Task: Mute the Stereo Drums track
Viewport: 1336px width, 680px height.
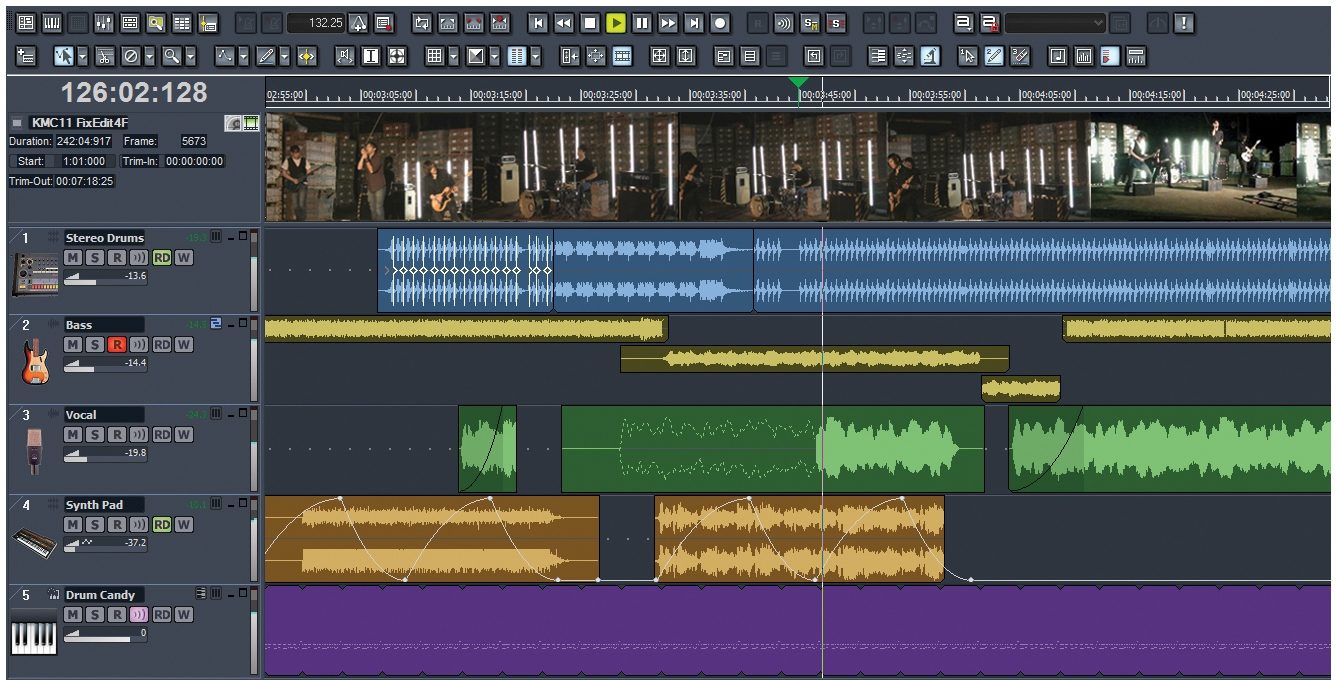Action: coord(73,257)
